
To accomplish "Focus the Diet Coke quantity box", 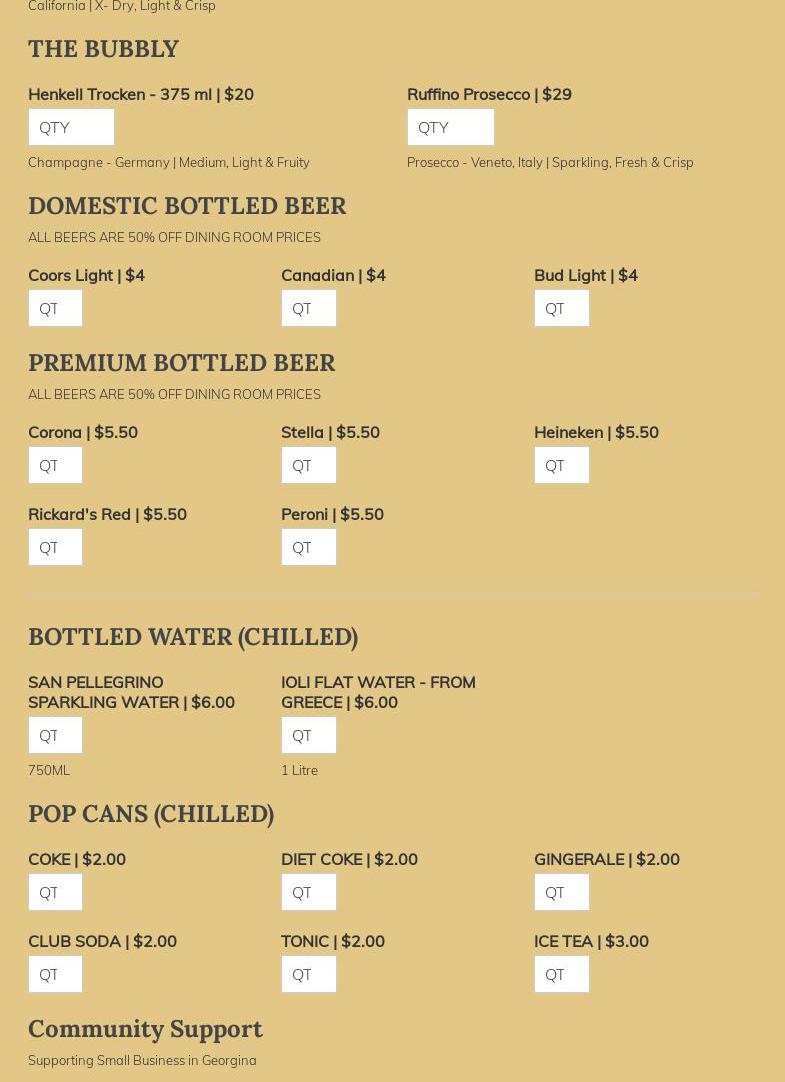I will (308, 892).
